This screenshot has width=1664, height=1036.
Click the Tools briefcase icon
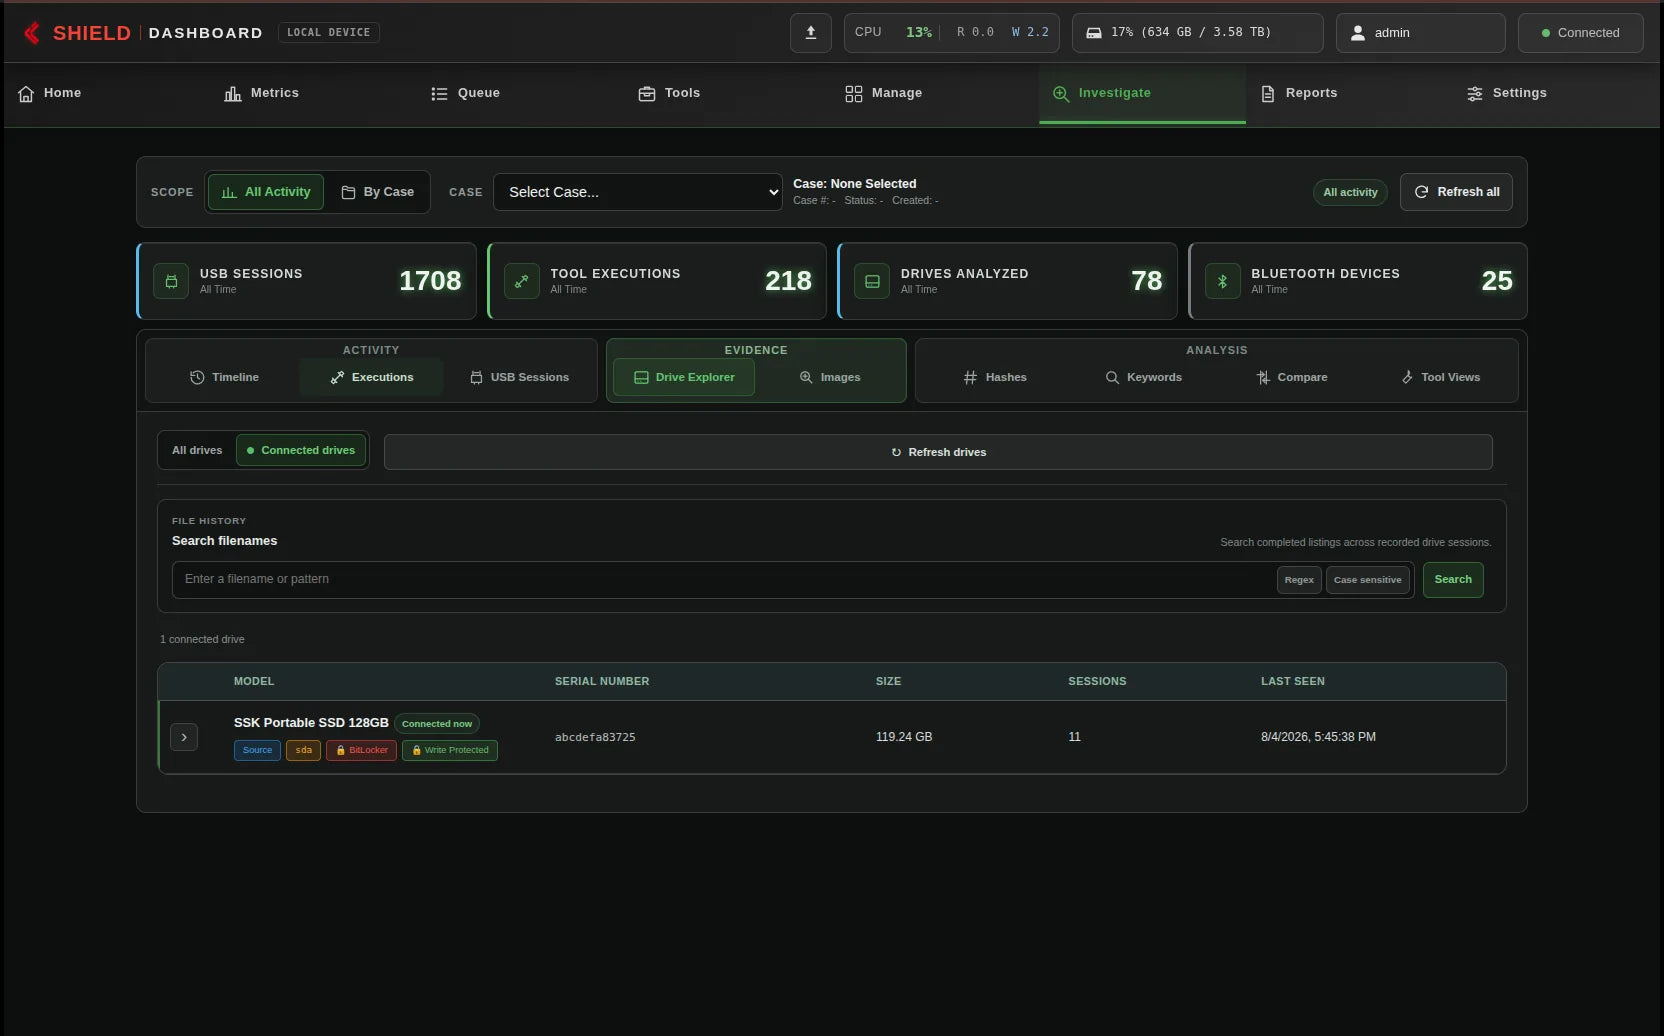[647, 93]
